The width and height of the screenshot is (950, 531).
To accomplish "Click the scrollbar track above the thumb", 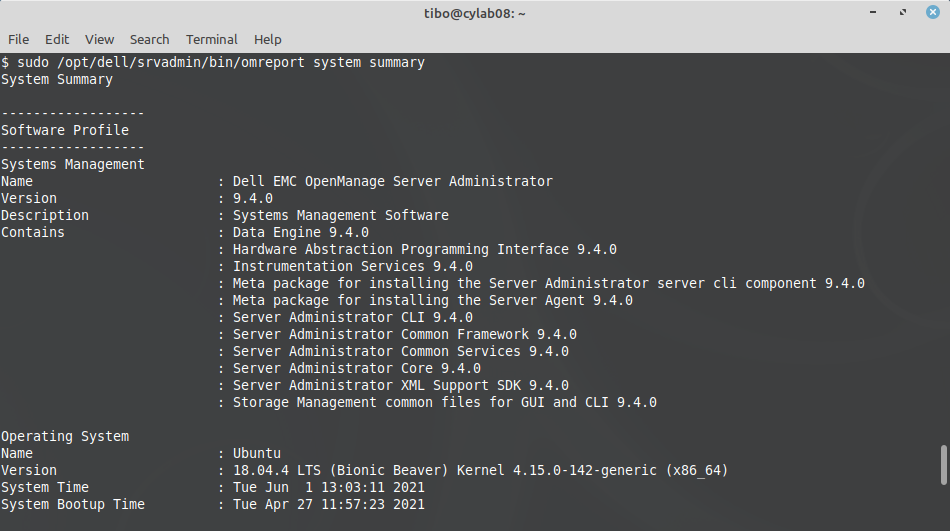I will [x=943, y=250].
